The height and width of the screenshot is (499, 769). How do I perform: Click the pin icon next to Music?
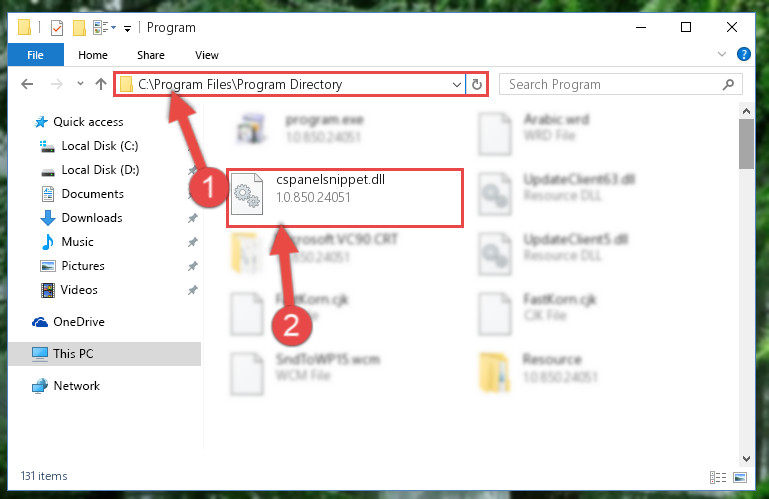[x=193, y=242]
